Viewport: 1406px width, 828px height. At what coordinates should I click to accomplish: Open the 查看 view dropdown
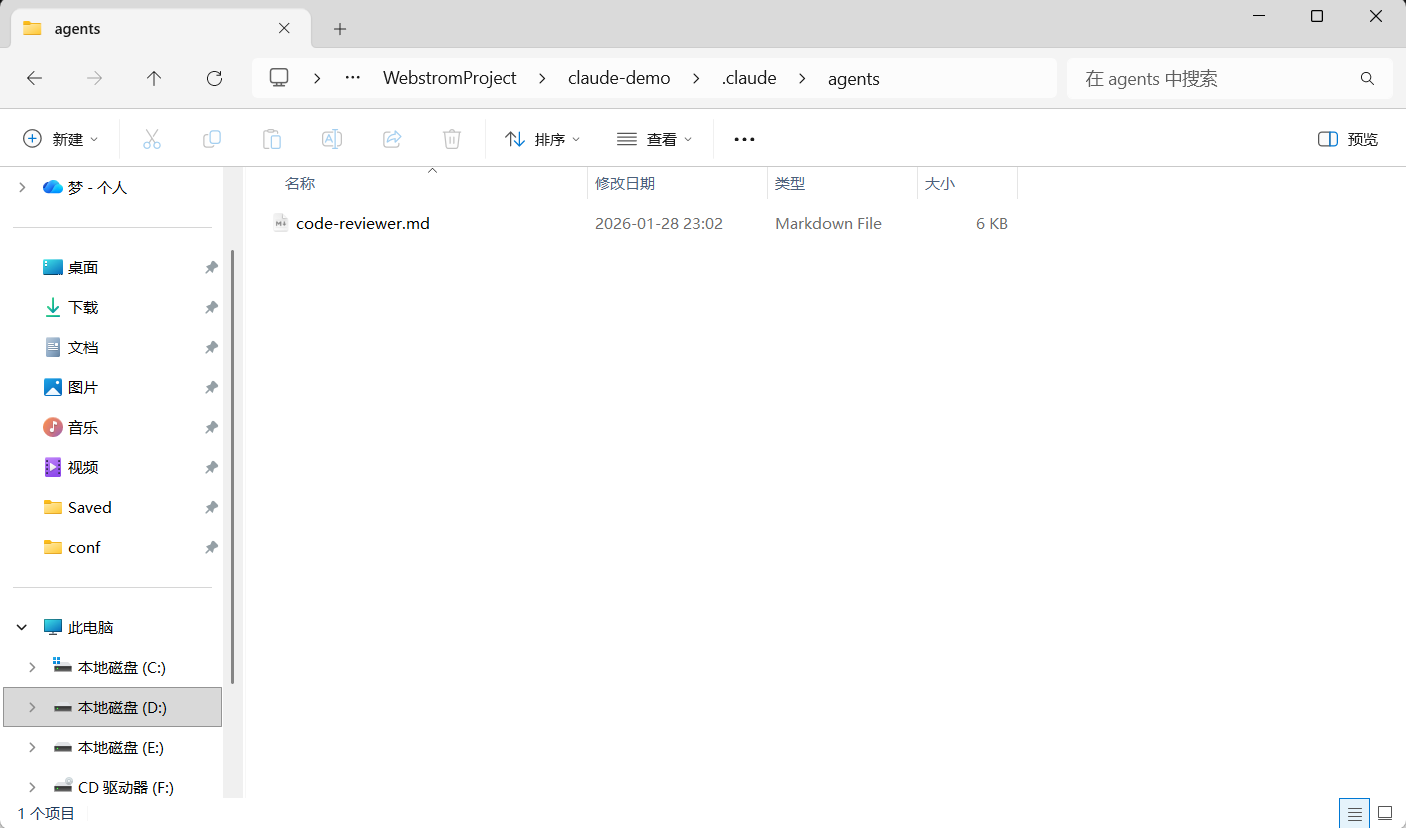click(x=655, y=139)
